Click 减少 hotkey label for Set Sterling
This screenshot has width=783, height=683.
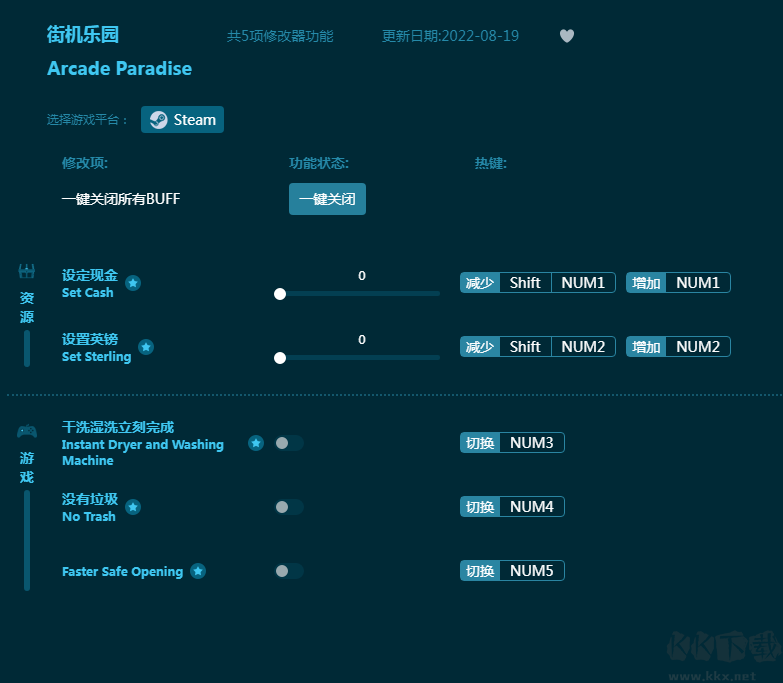[480, 347]
